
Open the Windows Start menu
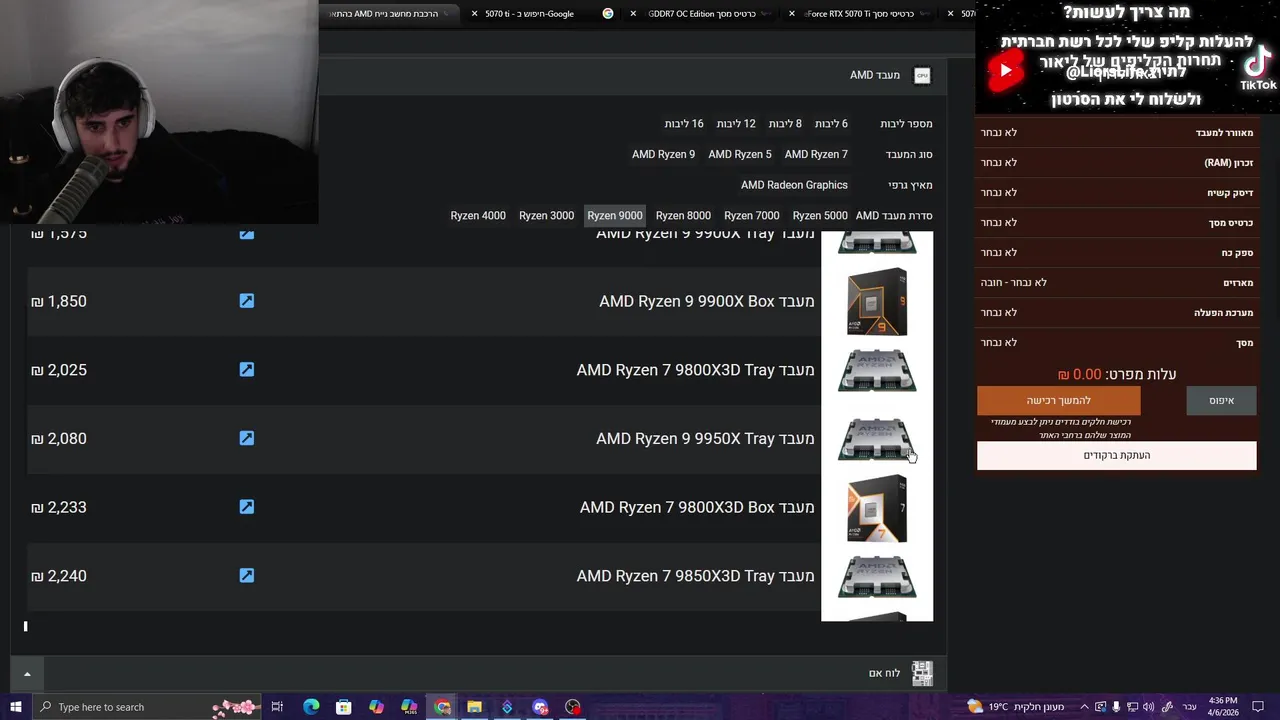pyautogui.click(x=15, y=707)
